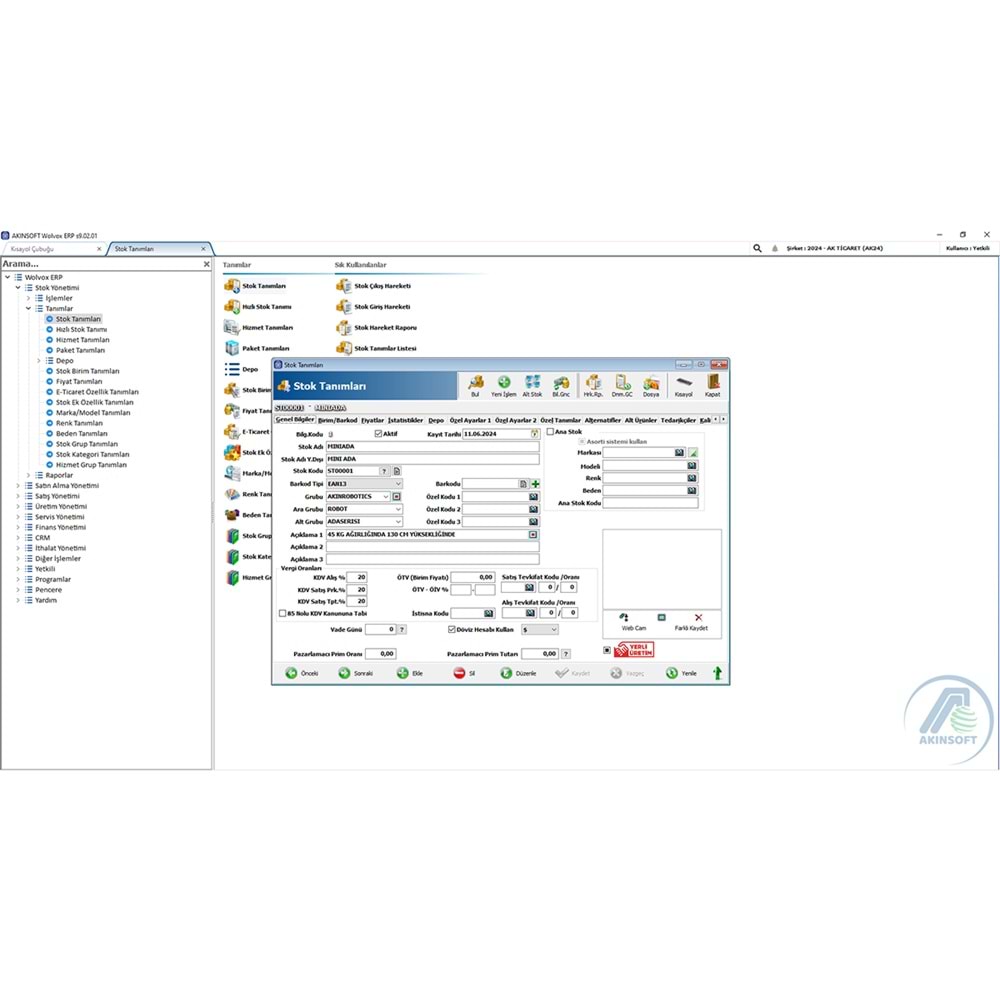
Task: Open the Fiyatlar tab
Action: tap(372, 421)
